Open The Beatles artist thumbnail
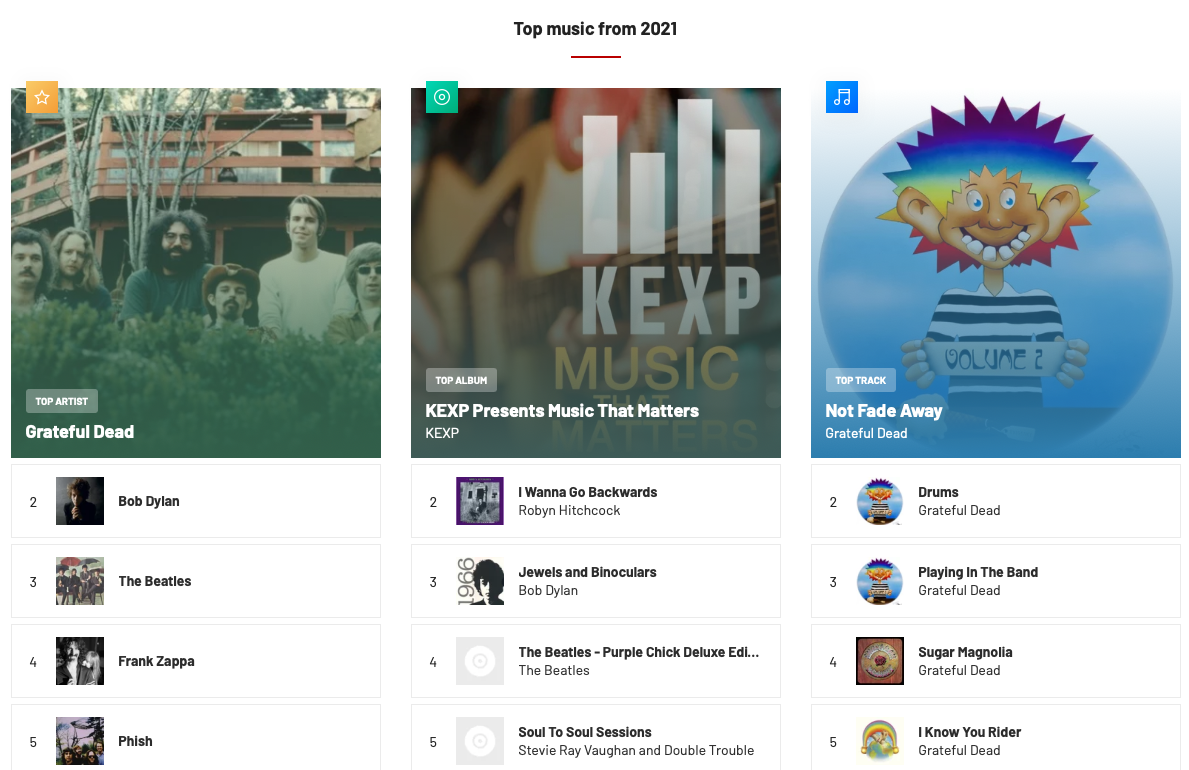Image resolution: width=1189 pixels, height=770 pixels. pos(80,581)
